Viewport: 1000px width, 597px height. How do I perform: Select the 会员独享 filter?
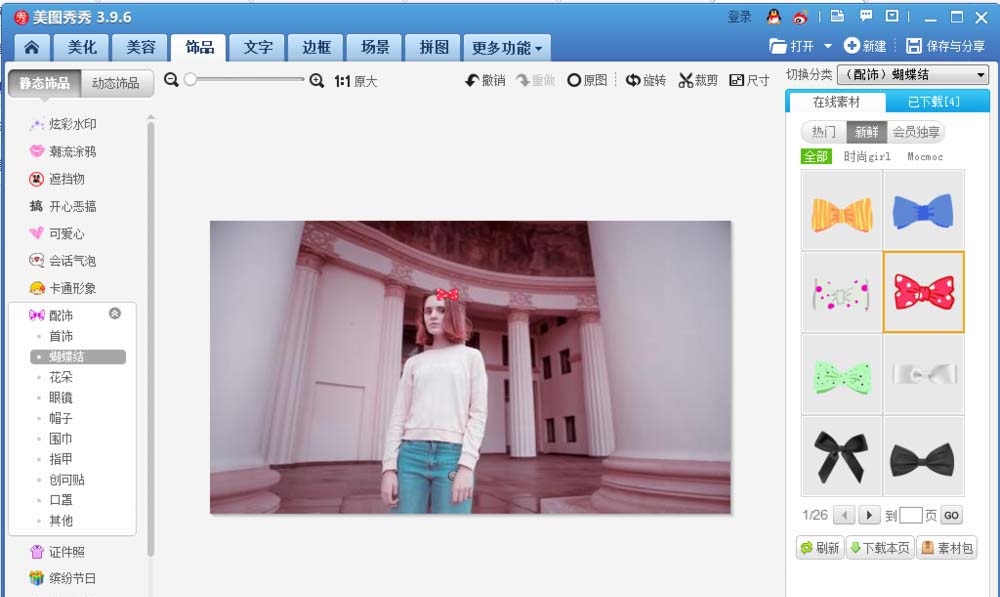[916, 132]
